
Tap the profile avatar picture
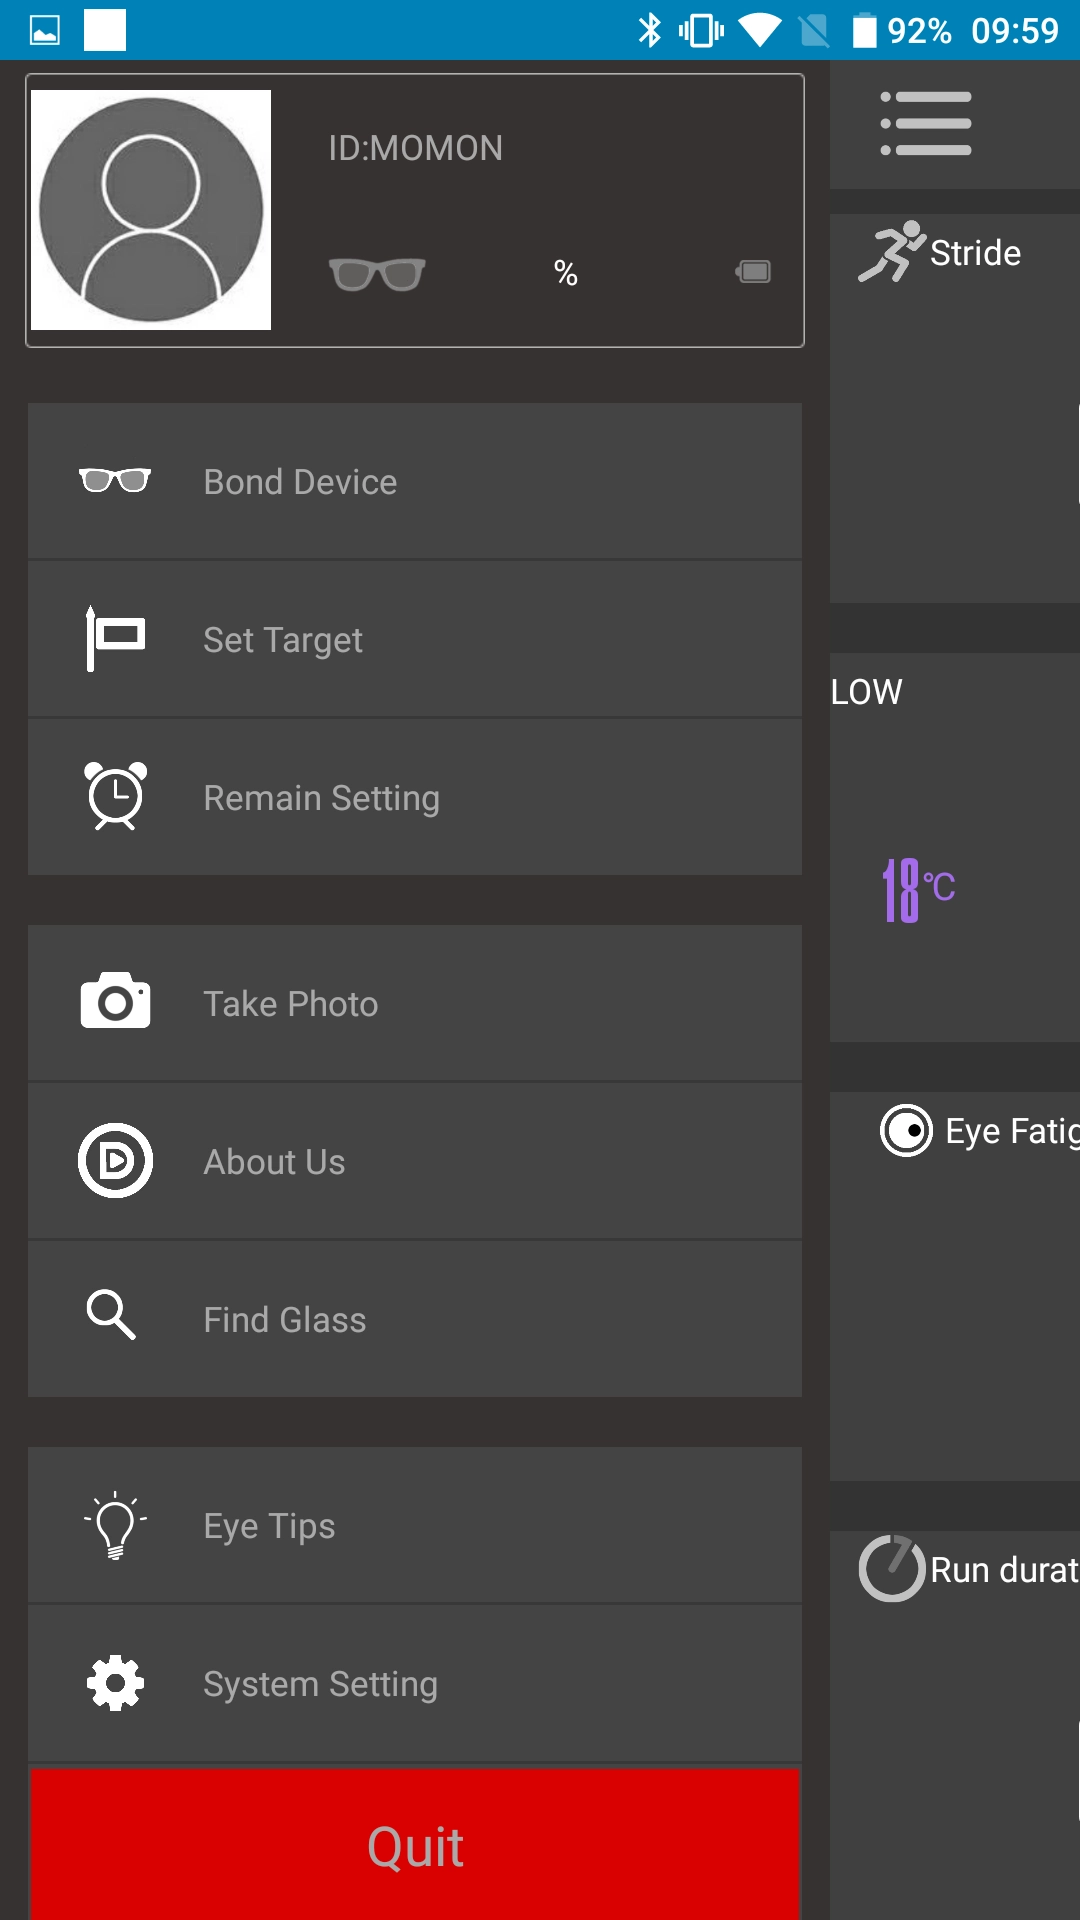click(x=151, y=210)
